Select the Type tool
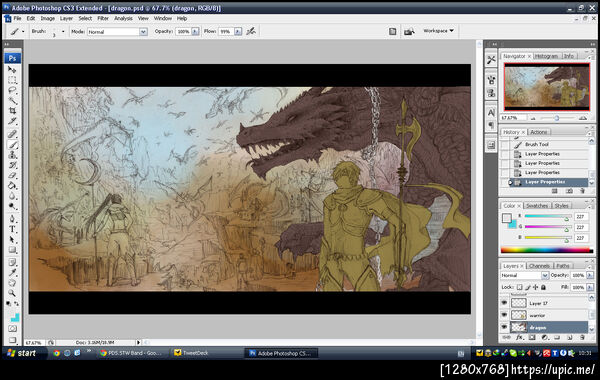The width and height of the screenshot is (600, 380). pos(12,230)
